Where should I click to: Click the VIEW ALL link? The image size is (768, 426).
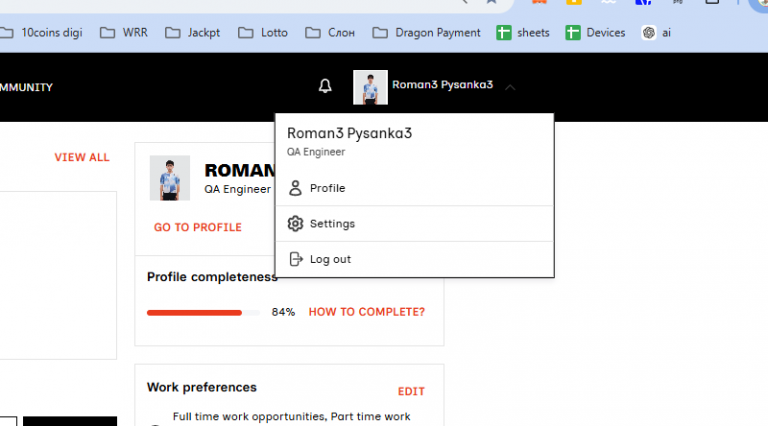[x=82, y=157]
